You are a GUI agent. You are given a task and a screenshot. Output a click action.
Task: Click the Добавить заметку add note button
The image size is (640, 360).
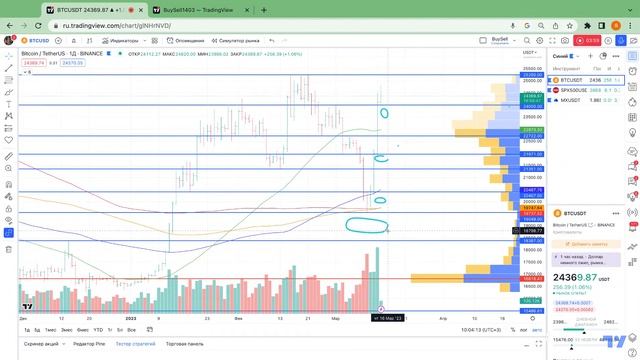586,244
